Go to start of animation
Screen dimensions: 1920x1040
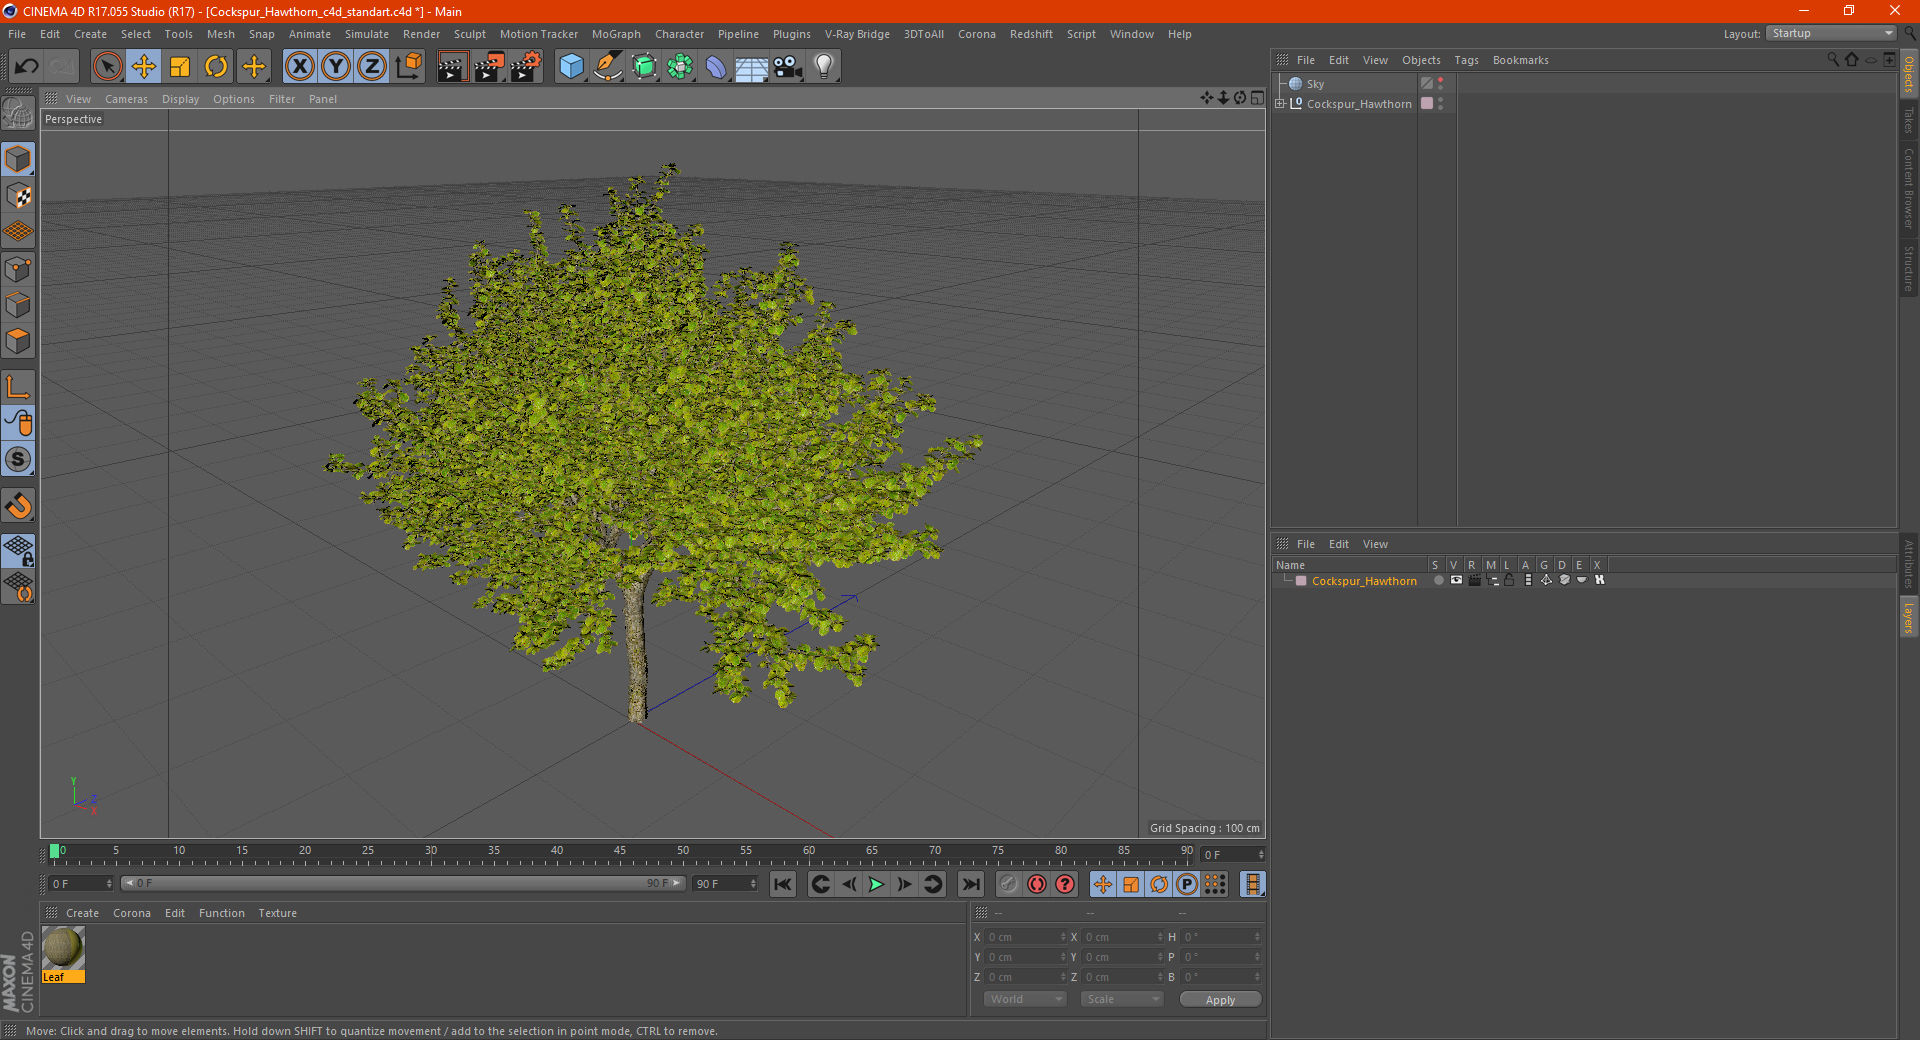tap(783, 884)
